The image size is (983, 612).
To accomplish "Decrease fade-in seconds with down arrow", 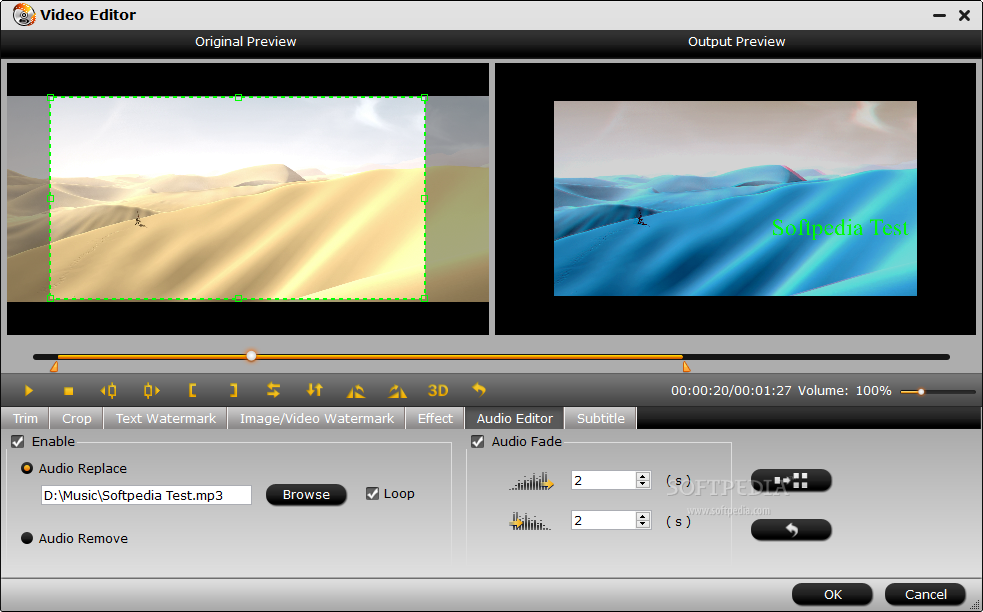I will 642,484.
